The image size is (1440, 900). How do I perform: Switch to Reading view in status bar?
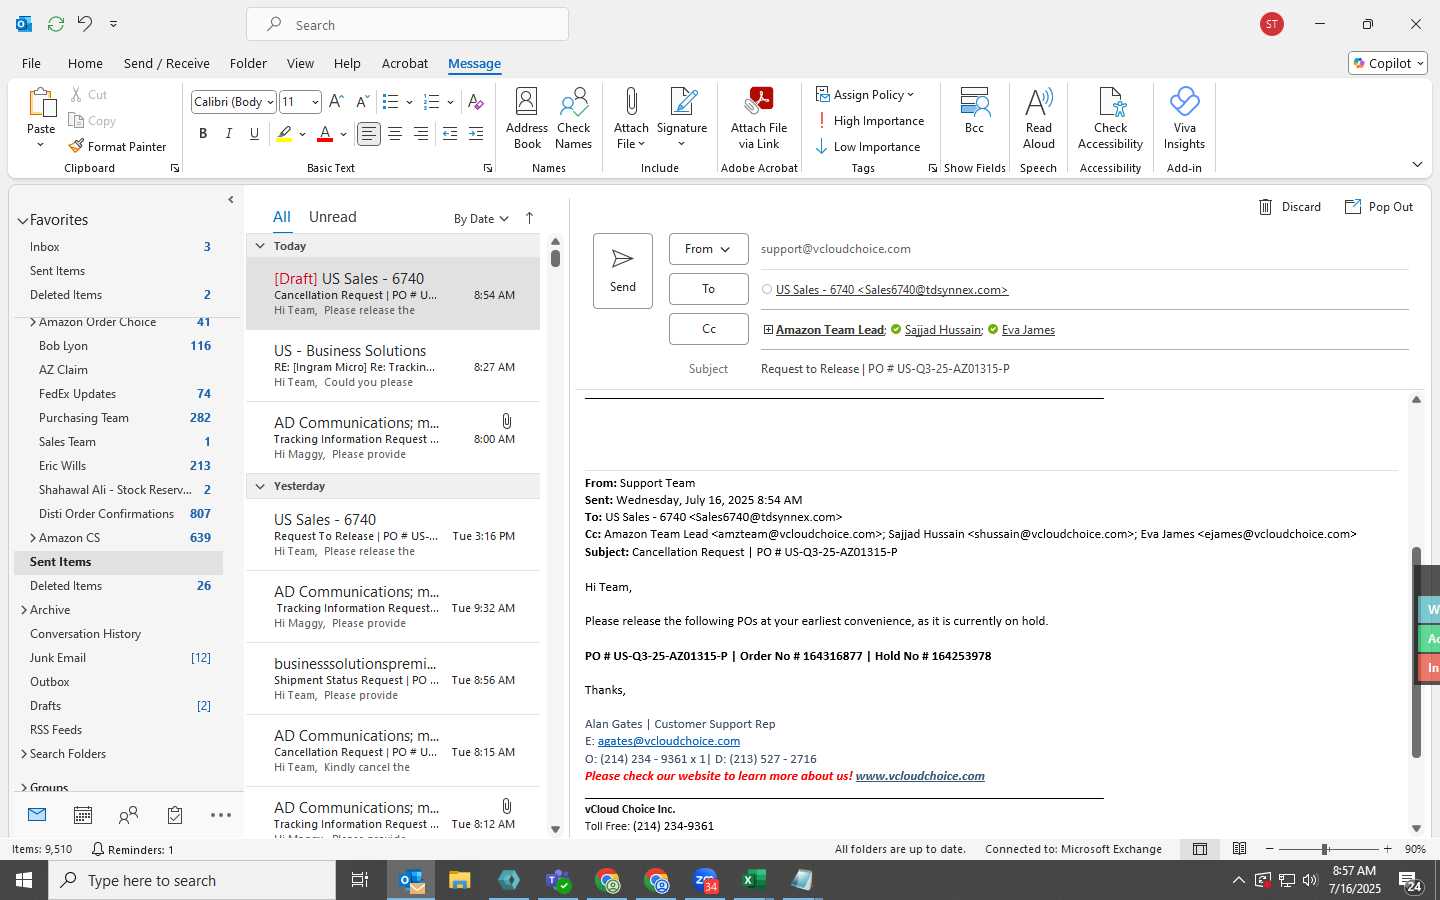point(1239,849)
